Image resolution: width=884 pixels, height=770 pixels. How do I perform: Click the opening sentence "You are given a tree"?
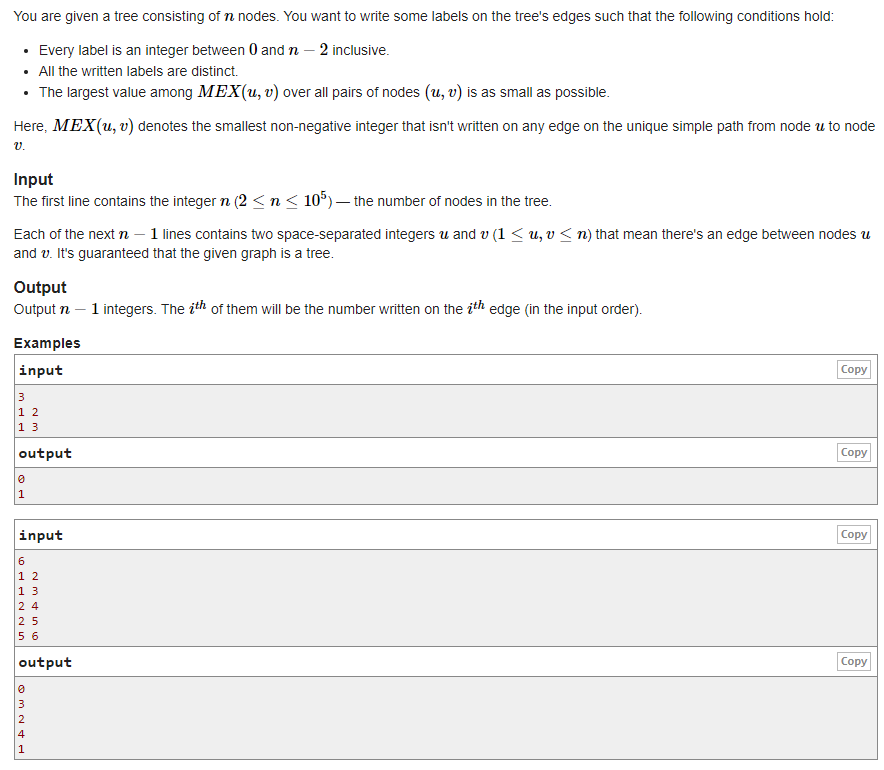tap(423, 16)
